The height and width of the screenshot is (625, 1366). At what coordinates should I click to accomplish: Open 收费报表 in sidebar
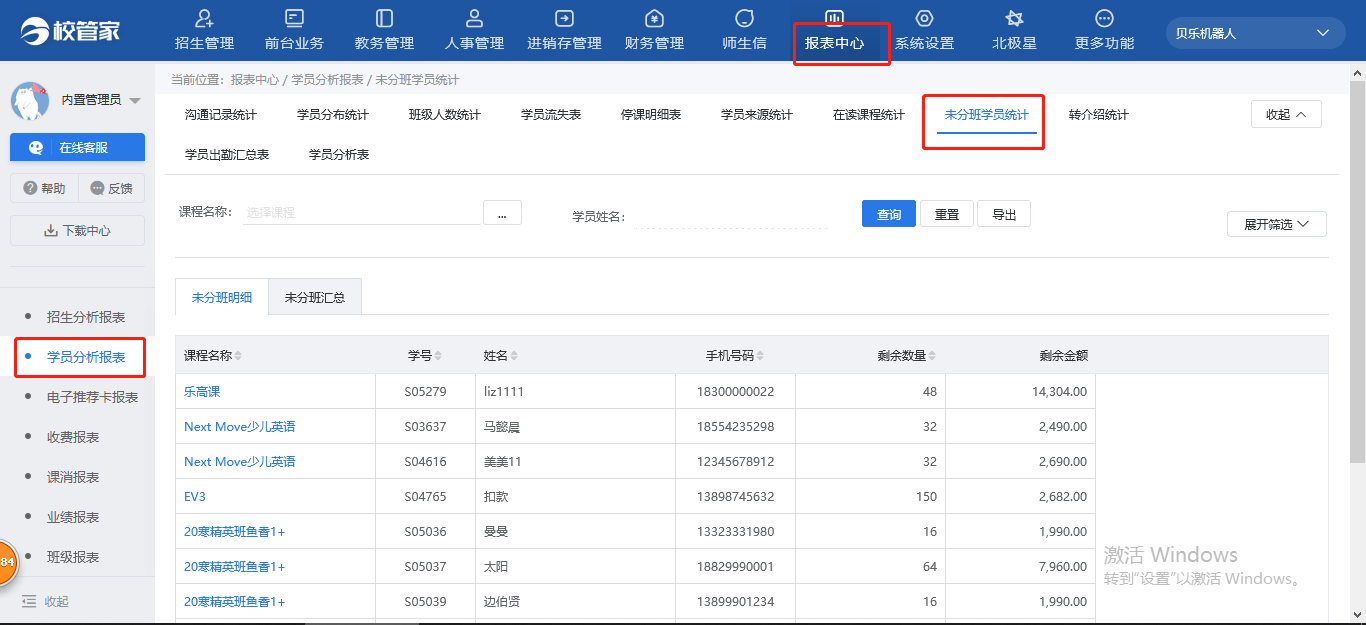click(x=73, y=437)
